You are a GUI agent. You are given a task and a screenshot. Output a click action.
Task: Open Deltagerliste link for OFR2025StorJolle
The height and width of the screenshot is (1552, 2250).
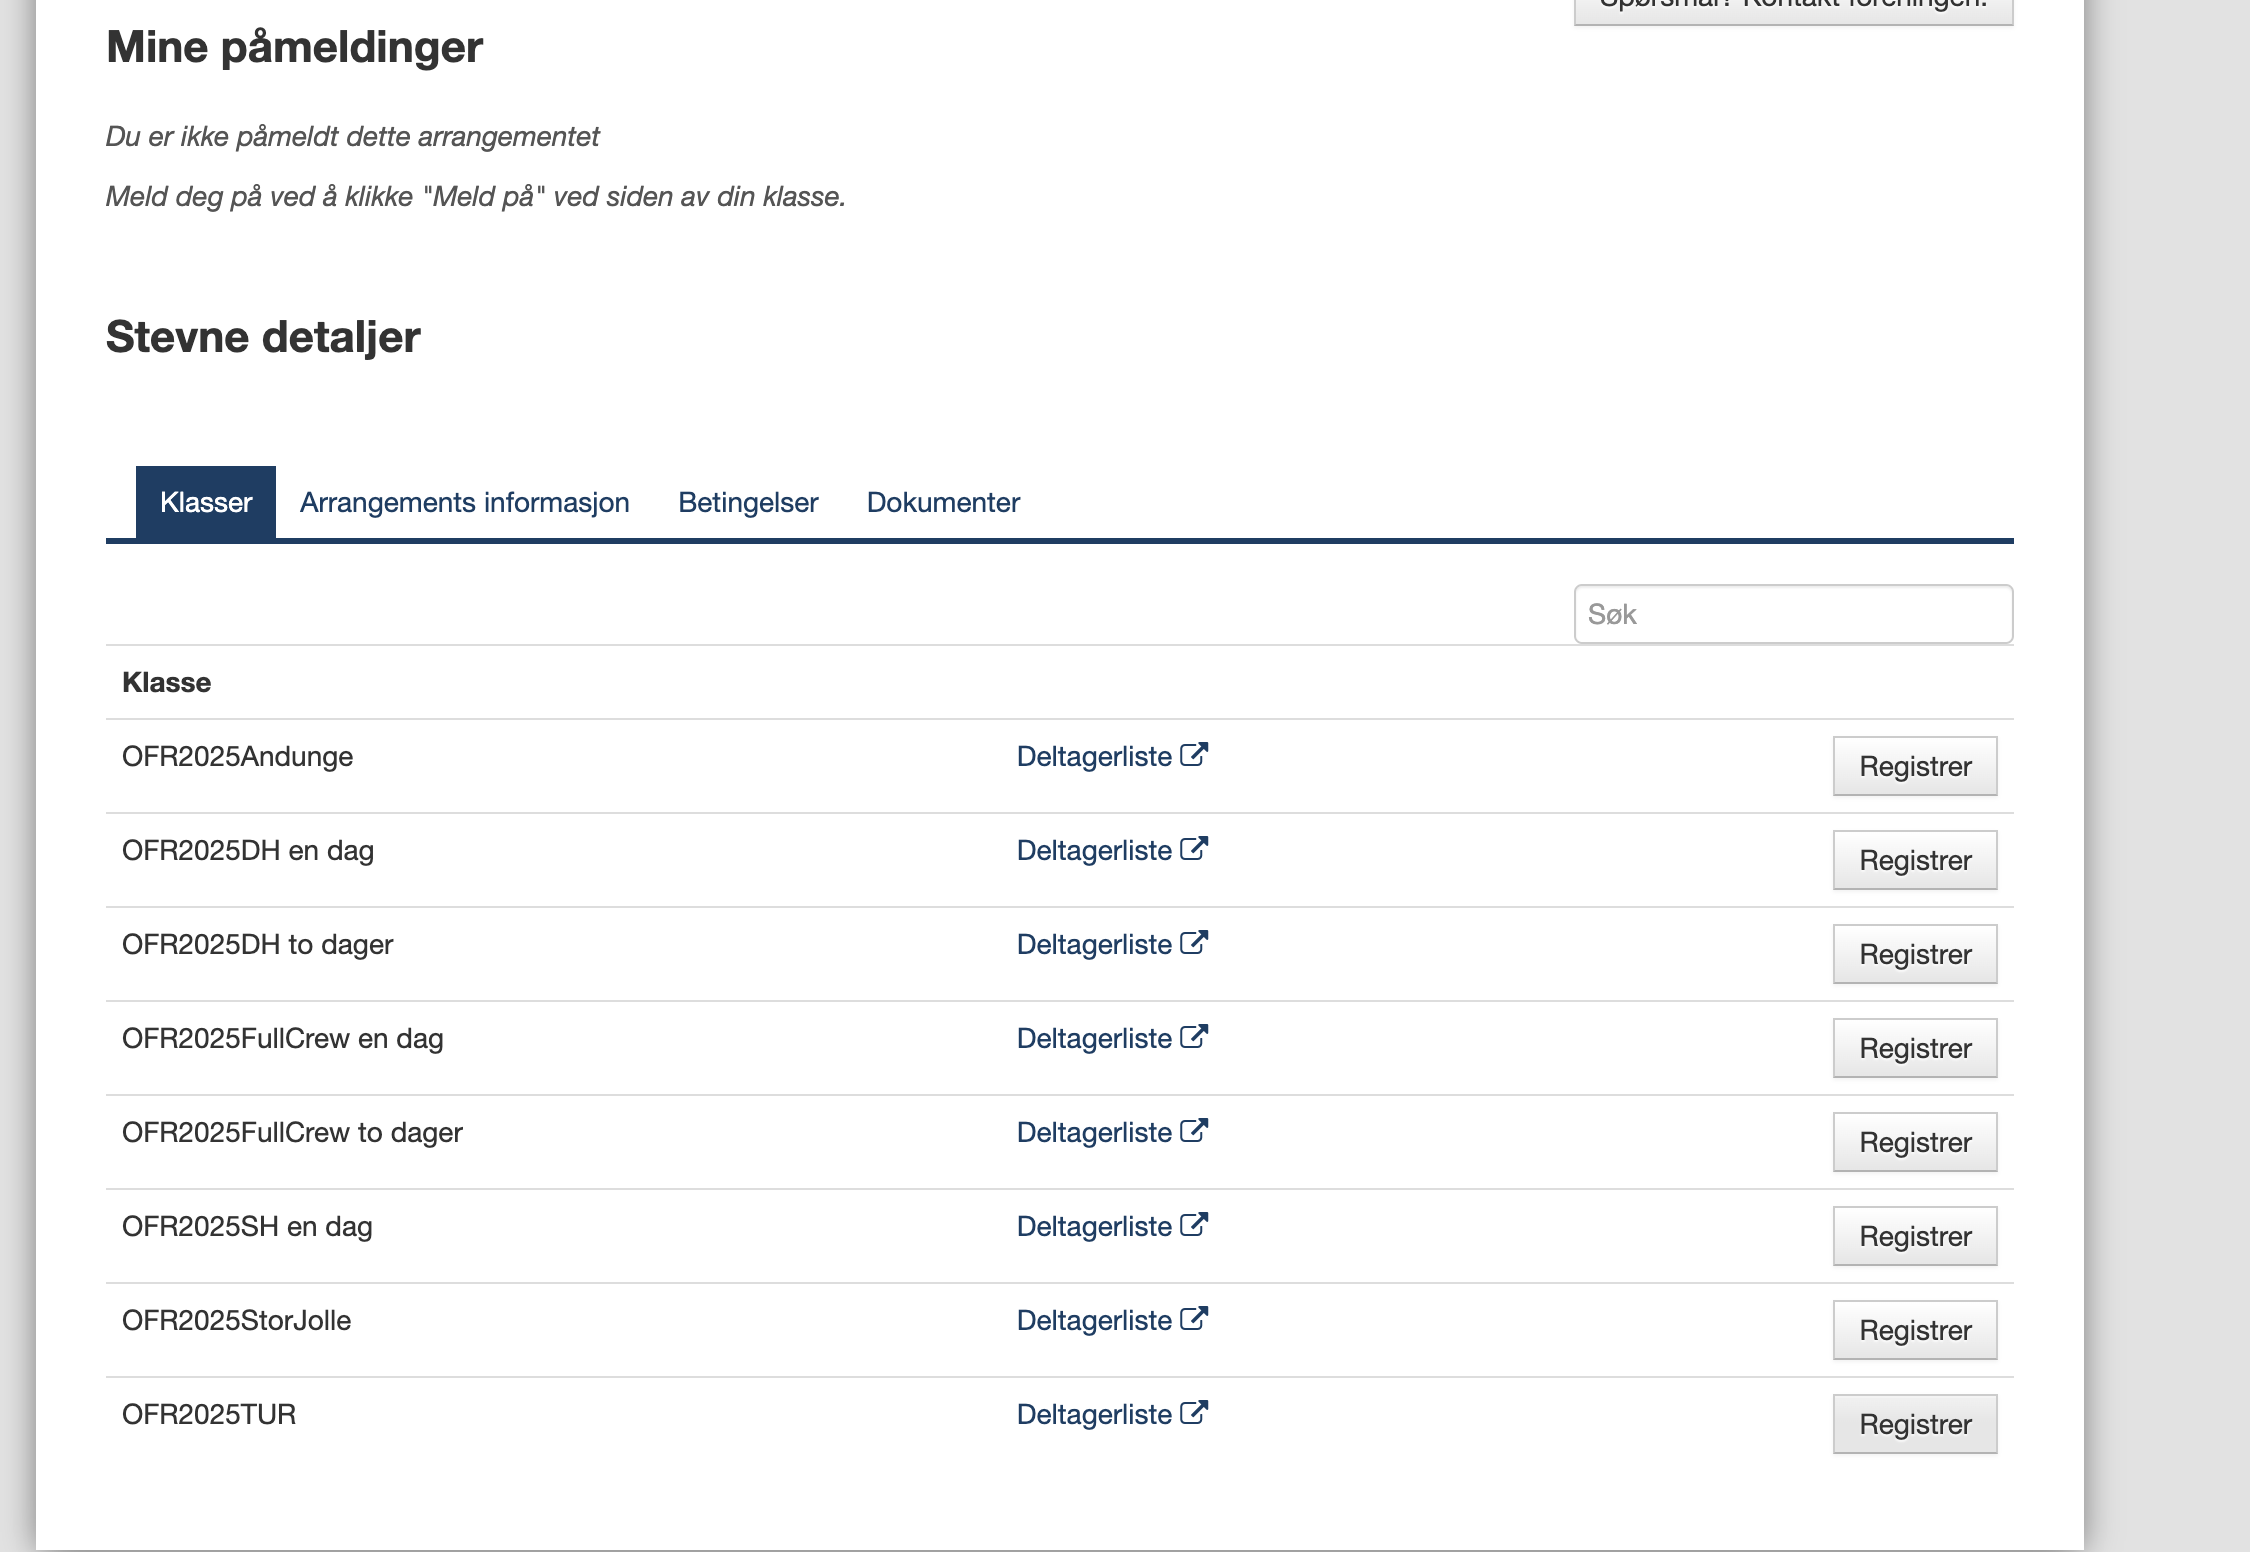point(1094,1321)
